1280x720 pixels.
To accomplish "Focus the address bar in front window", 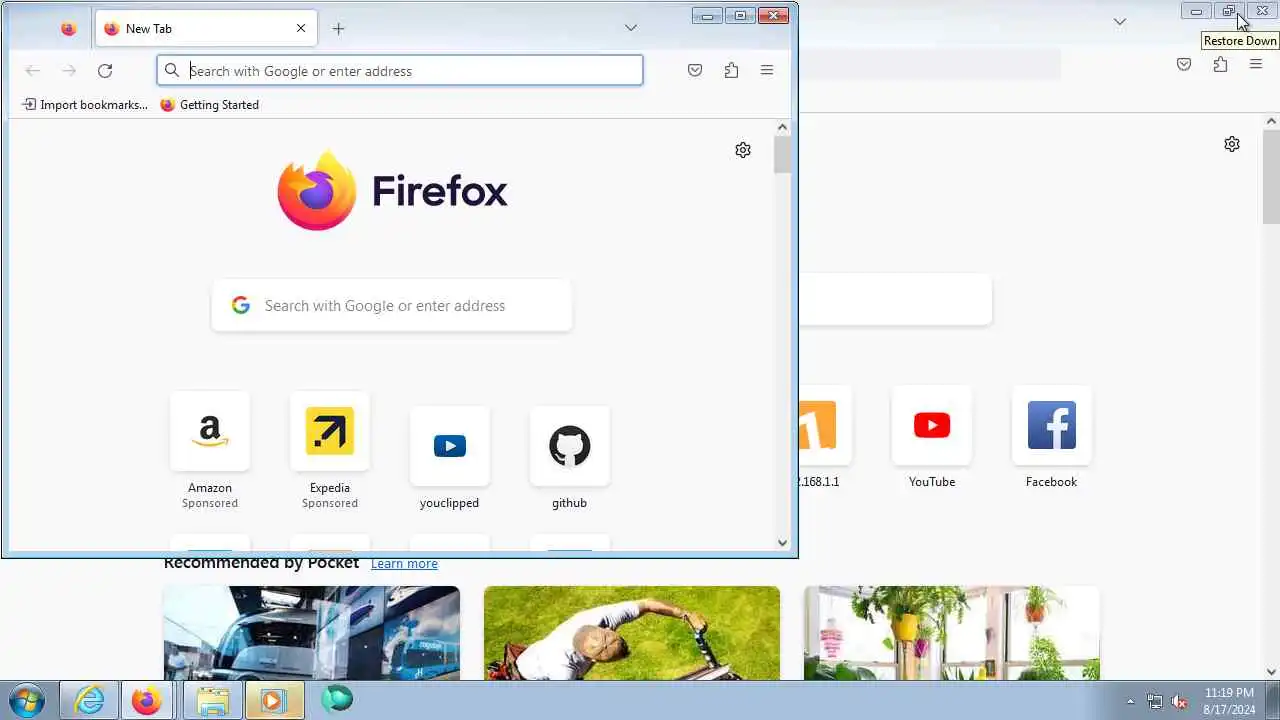I will point(400,70).
